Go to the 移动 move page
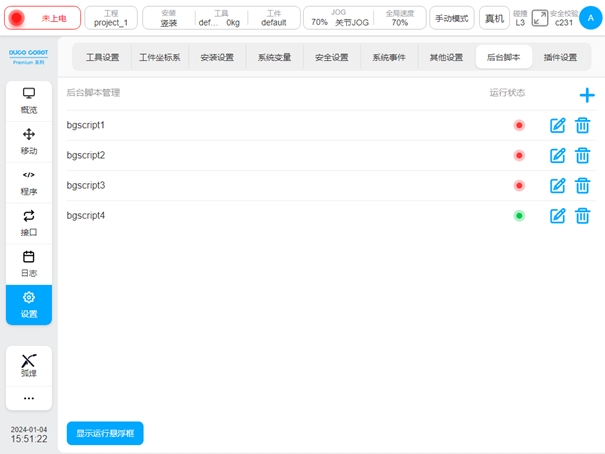This screenshot has width=605, height=454. pyautogui.click(x=29, y=141)
